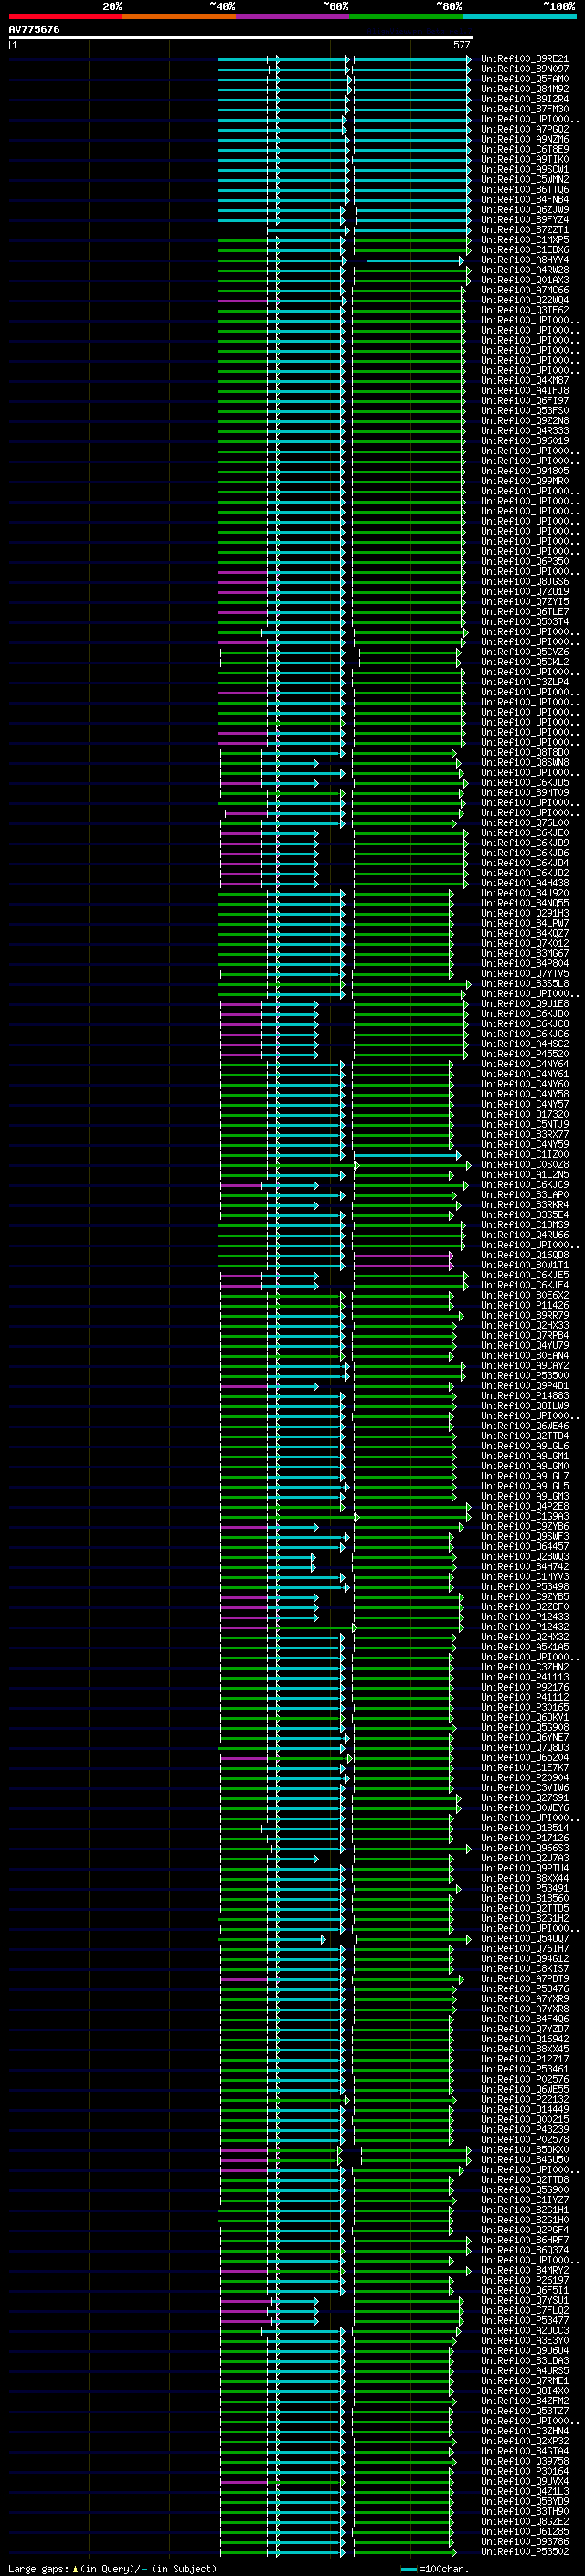Screen dimensions: 585x2576
Task: Click the label UniRef100_Q01AX3
Action: tap(525, 280)
